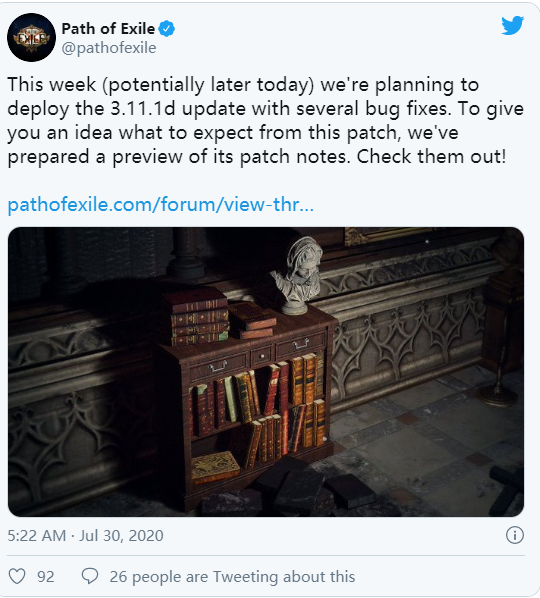Open the pathofexile.com forum thread link
540x598 pixels.
pyautogui.click(x=161, y=204)
